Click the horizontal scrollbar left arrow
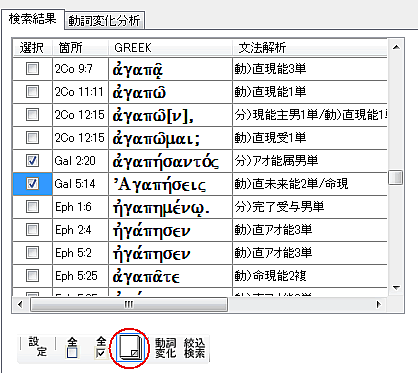The width and height of the screenshot is (419, 374). (20, 304)
